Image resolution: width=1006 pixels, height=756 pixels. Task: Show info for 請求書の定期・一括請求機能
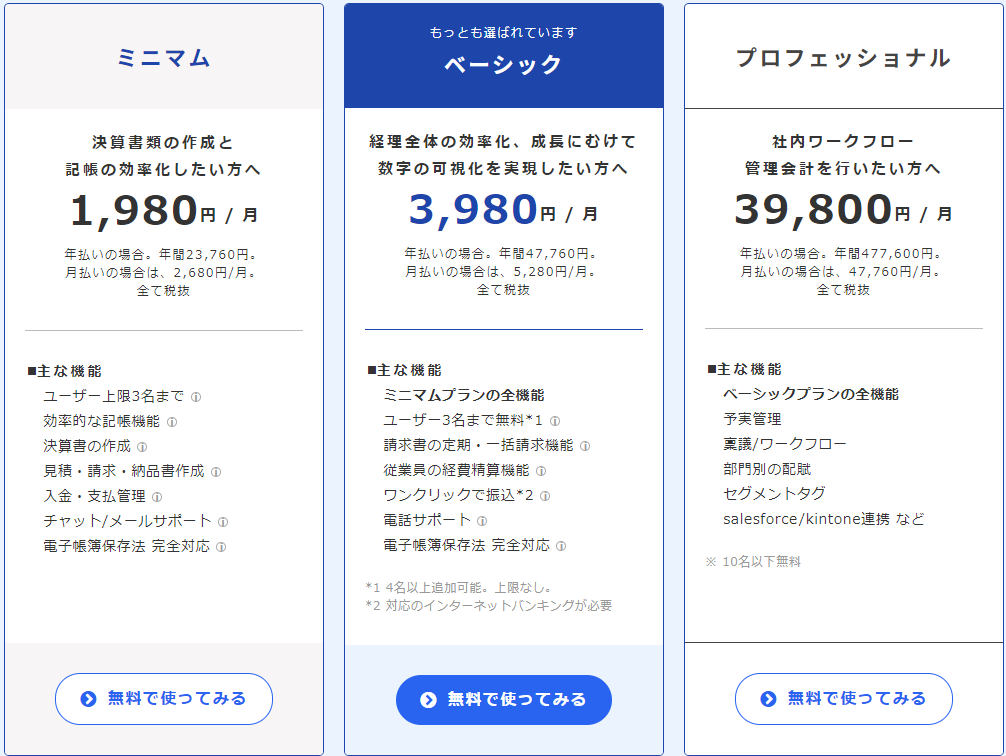tap(585, 446)
